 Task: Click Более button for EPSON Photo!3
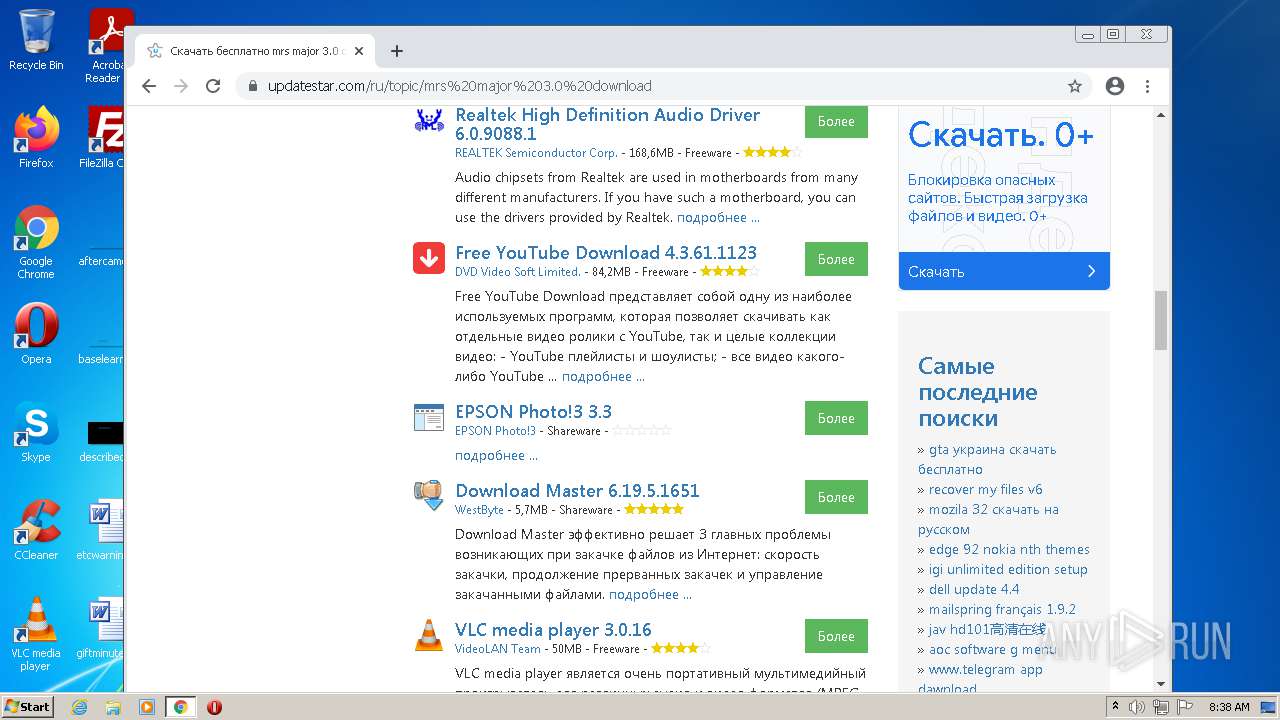click(x=836, y=418)
